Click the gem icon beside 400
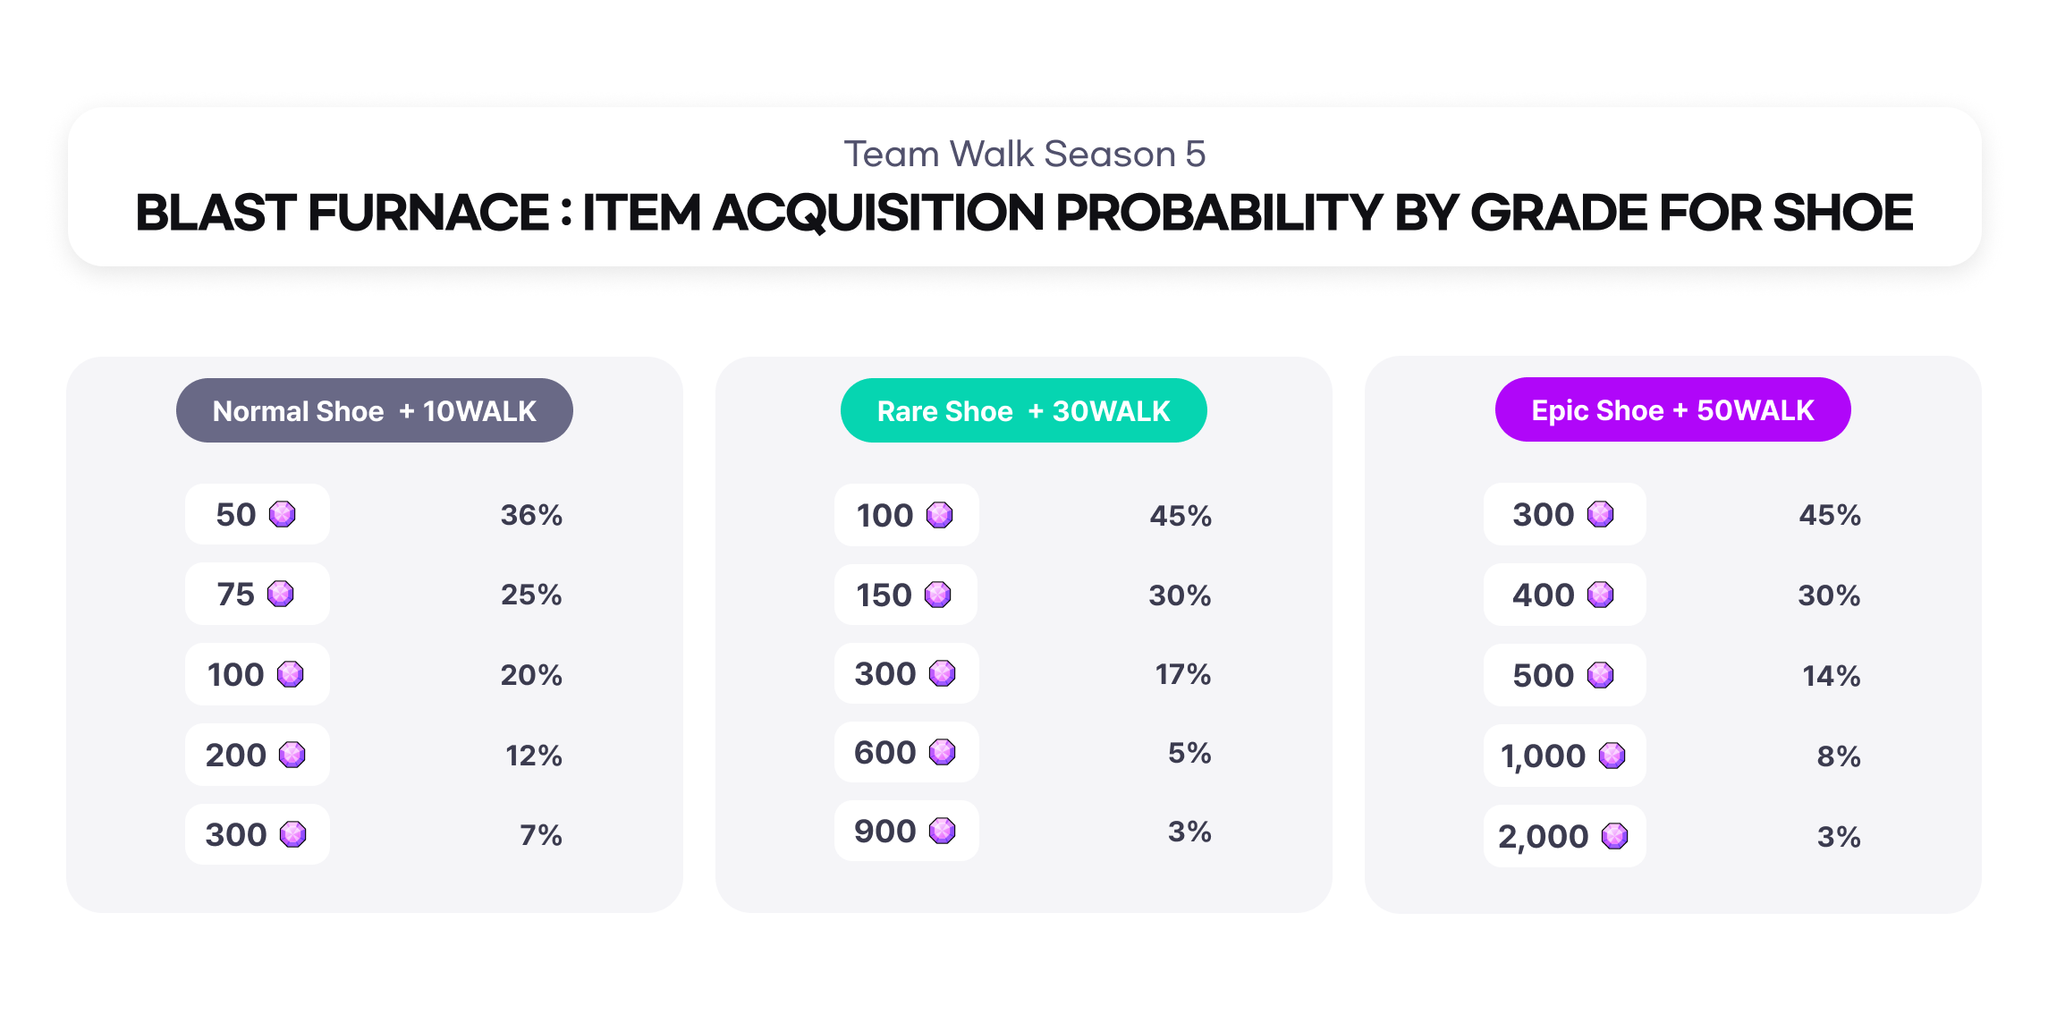This screenshot has height=1021, width=2048. click(1601, 595)
